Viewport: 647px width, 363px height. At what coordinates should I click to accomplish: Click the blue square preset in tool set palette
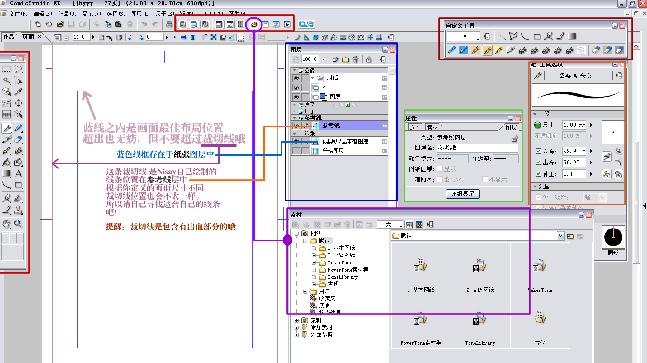coord(463,50)
